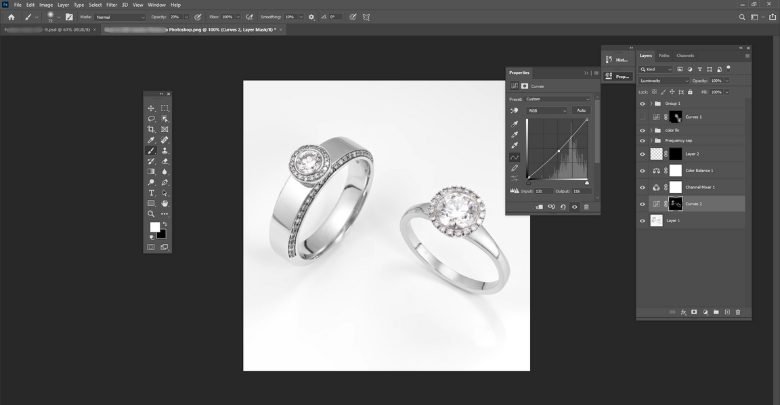
Task: Show the hidden Curves 1 layer
Action: pyautogui.click(x=642, y=117)
